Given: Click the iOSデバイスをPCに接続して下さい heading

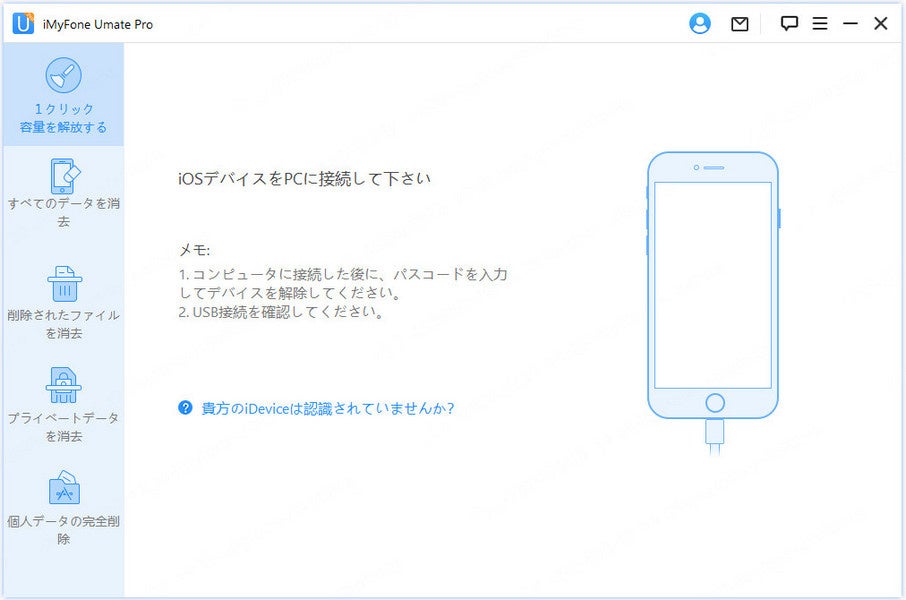Looking at the screenshot, I should 305,179.
